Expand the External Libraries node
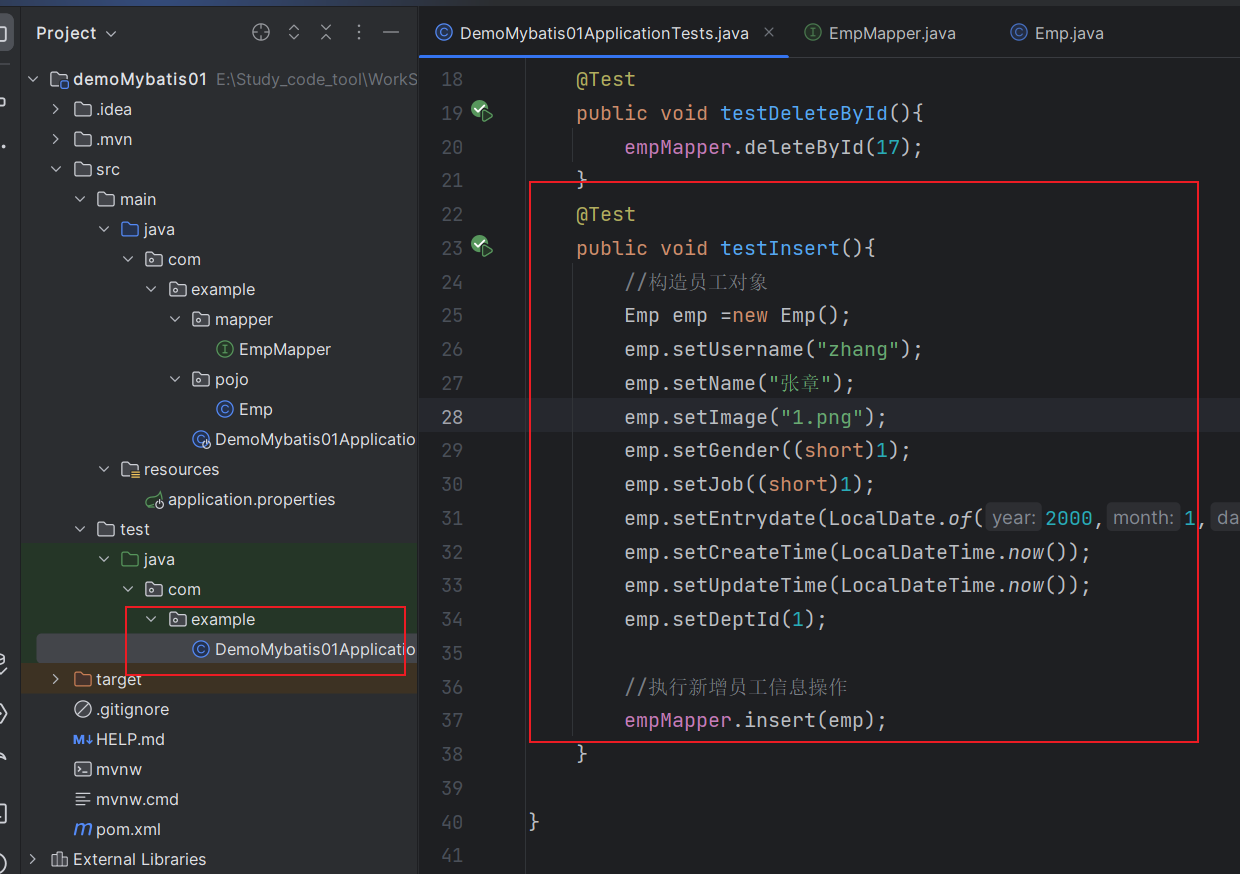 pyautogui.click(x=34, y=859)
